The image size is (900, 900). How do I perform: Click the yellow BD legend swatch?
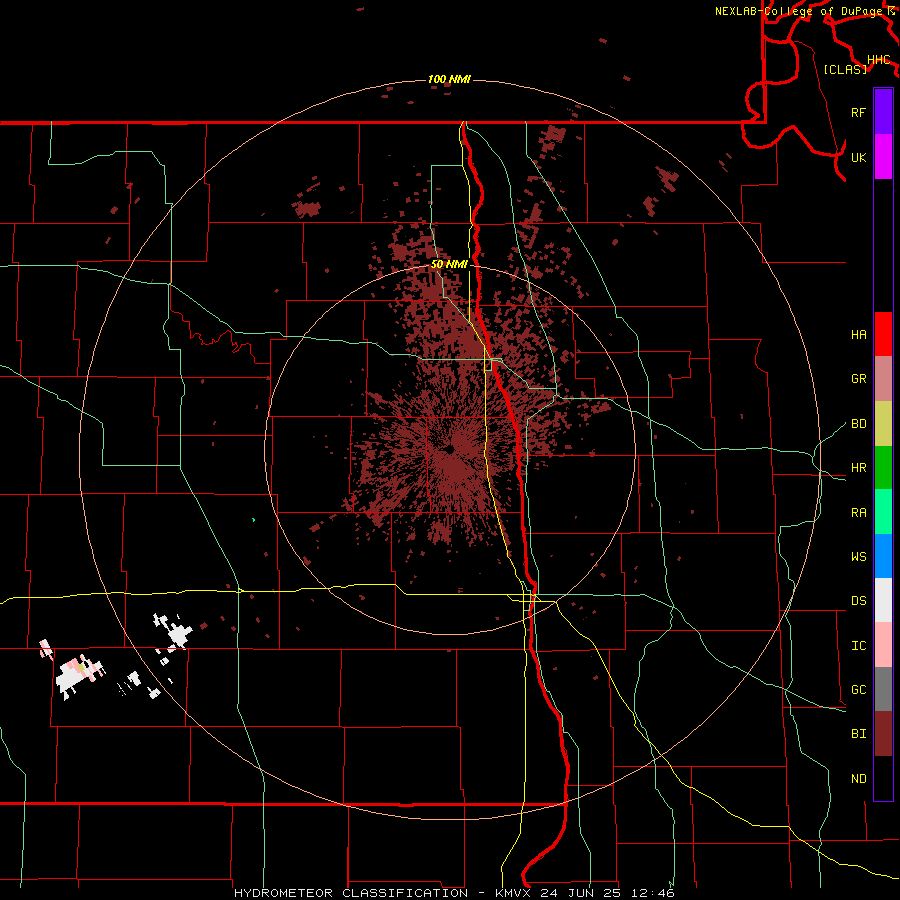[883, 423]
